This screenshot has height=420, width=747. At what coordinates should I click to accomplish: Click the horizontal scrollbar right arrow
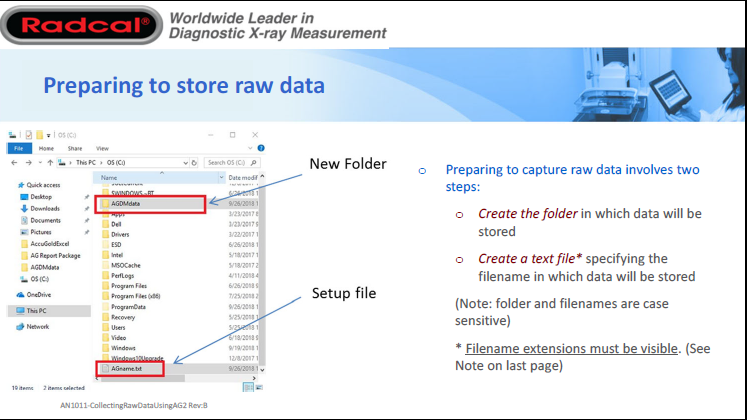pos(254,379)
